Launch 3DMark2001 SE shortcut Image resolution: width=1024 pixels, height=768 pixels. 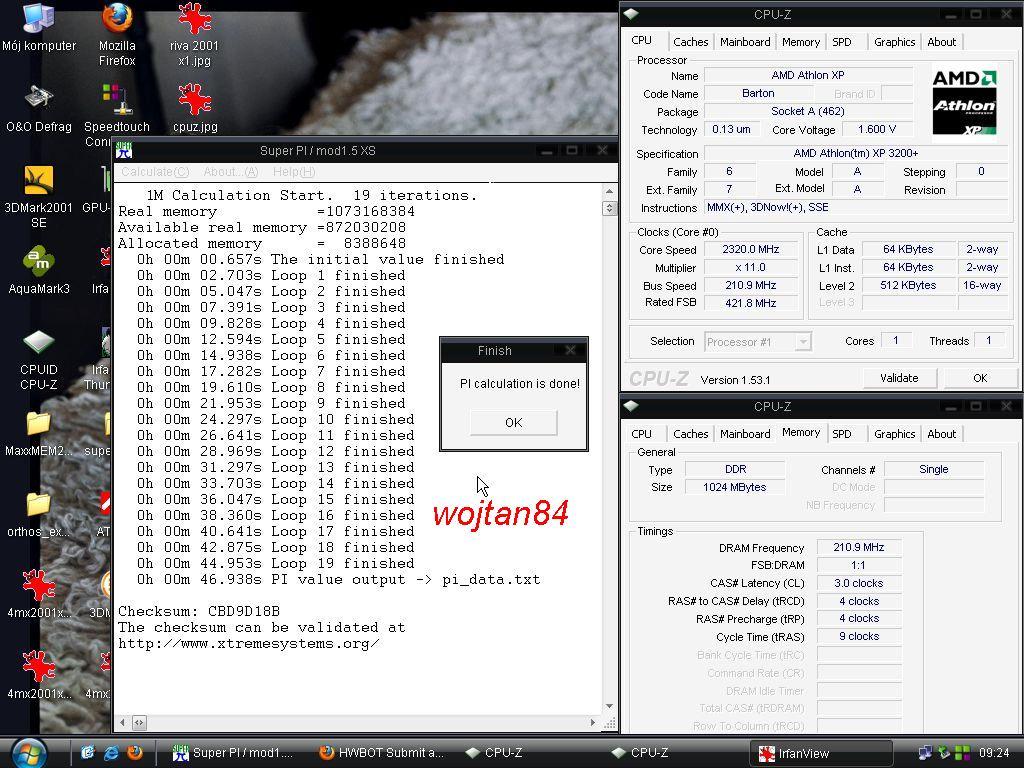[x=39, y=197]
